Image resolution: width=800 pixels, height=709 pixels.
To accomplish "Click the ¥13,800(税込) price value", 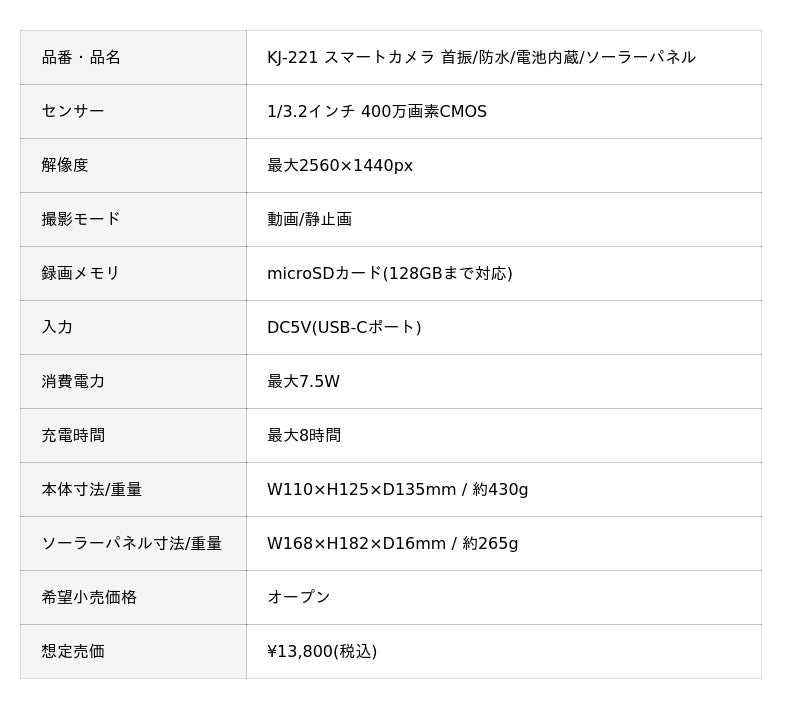I will (x=322, y=651).
